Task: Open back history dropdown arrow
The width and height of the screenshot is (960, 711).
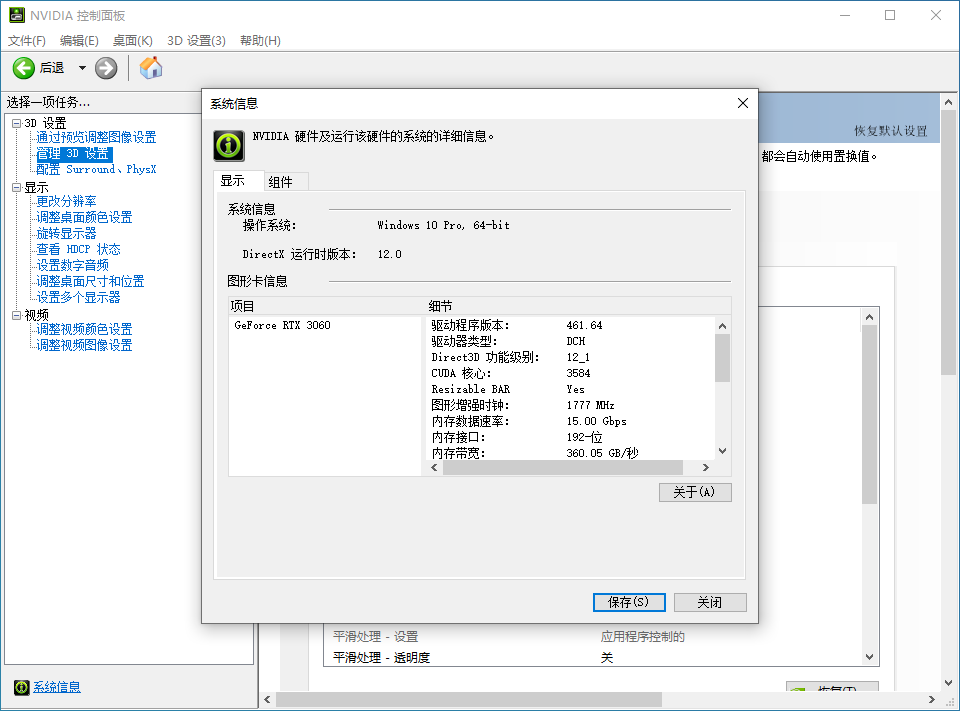Action: click(82, 68)
